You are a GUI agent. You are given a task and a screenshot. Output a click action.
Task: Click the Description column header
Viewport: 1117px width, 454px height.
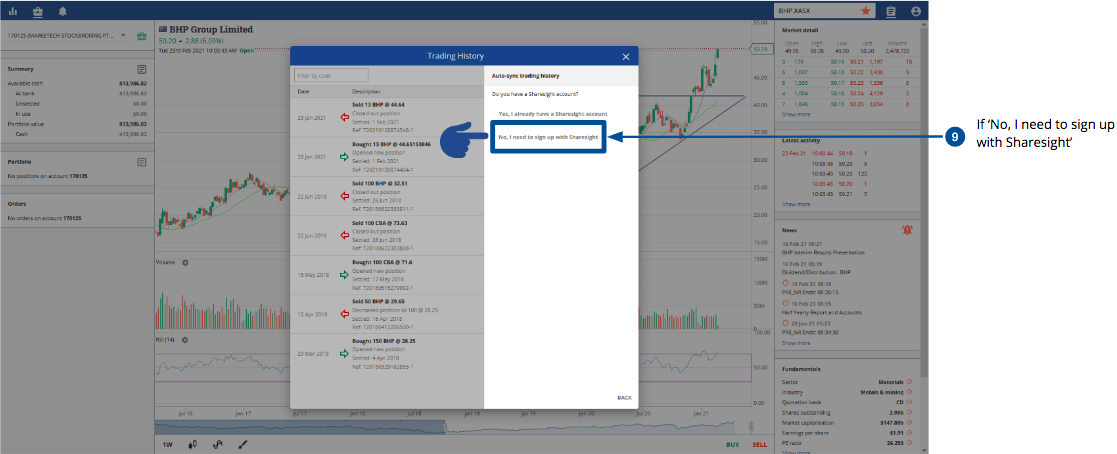pos(366,92)
